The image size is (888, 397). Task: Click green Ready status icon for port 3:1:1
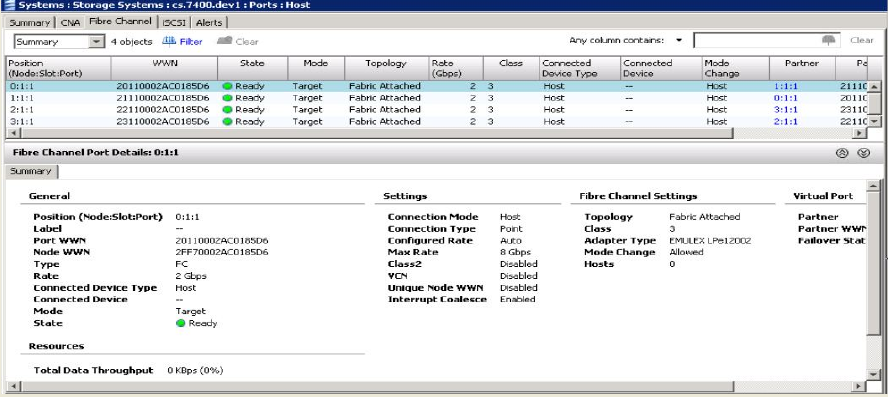pyautogui.click(x=227, y=121)
